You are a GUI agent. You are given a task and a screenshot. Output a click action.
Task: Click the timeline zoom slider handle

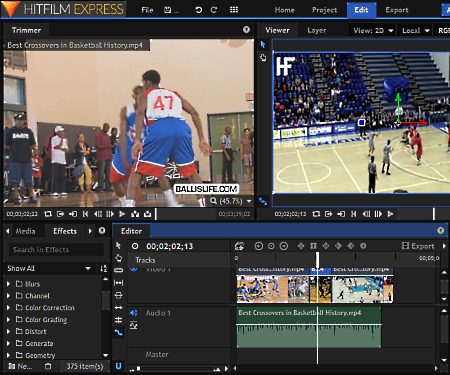click(138, 368)
